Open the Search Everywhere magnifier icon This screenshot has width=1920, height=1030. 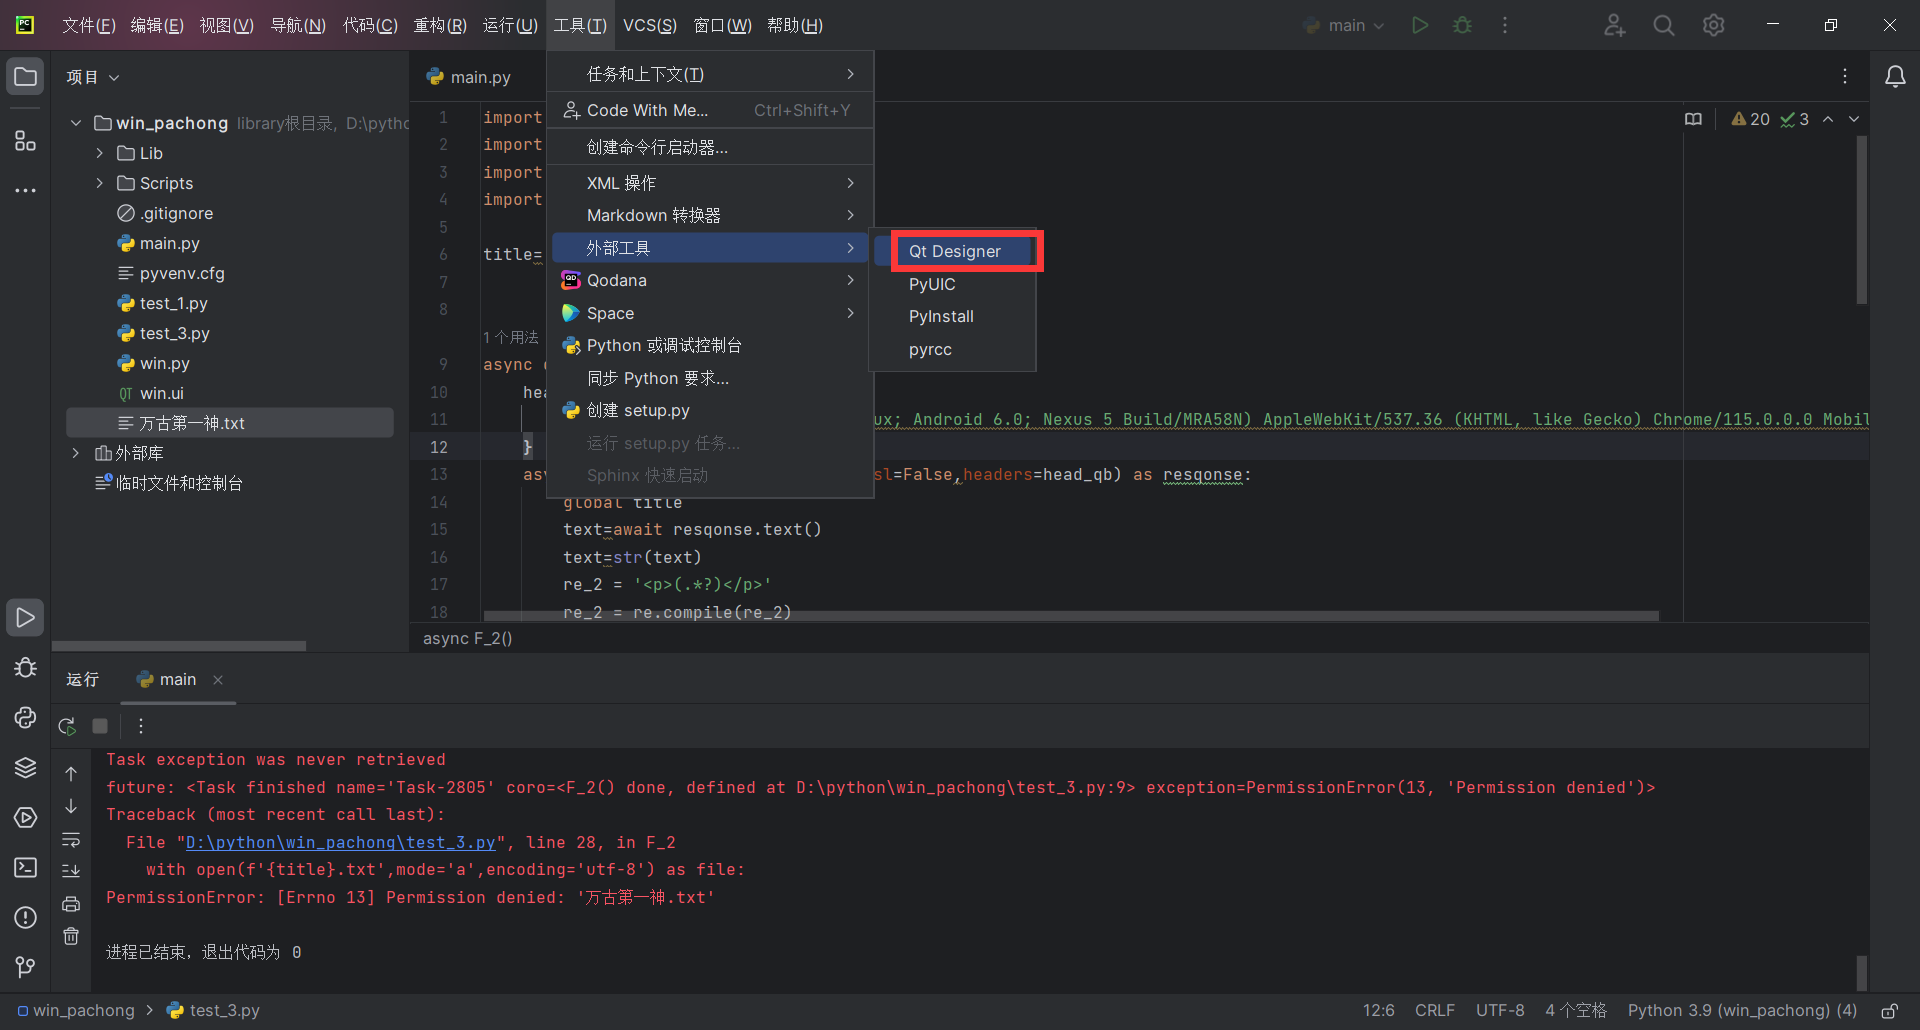click(x=1663, y=25)
